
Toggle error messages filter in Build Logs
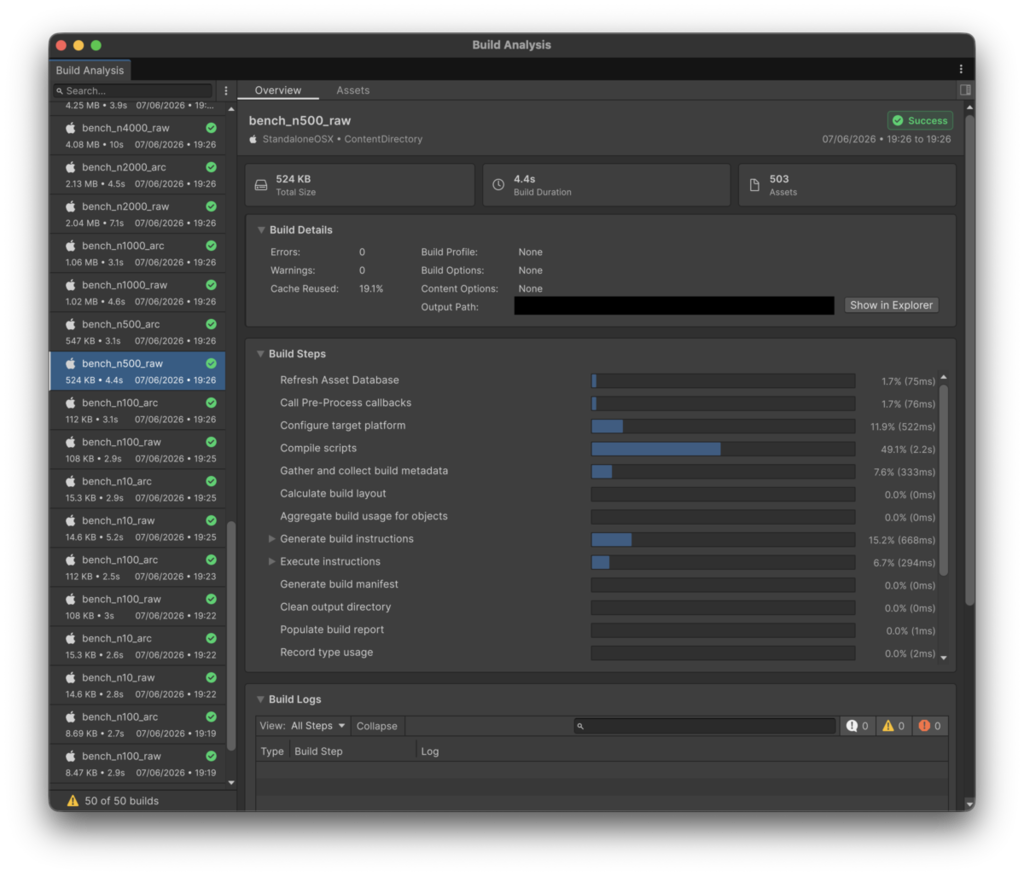click(x=929, y=726)
